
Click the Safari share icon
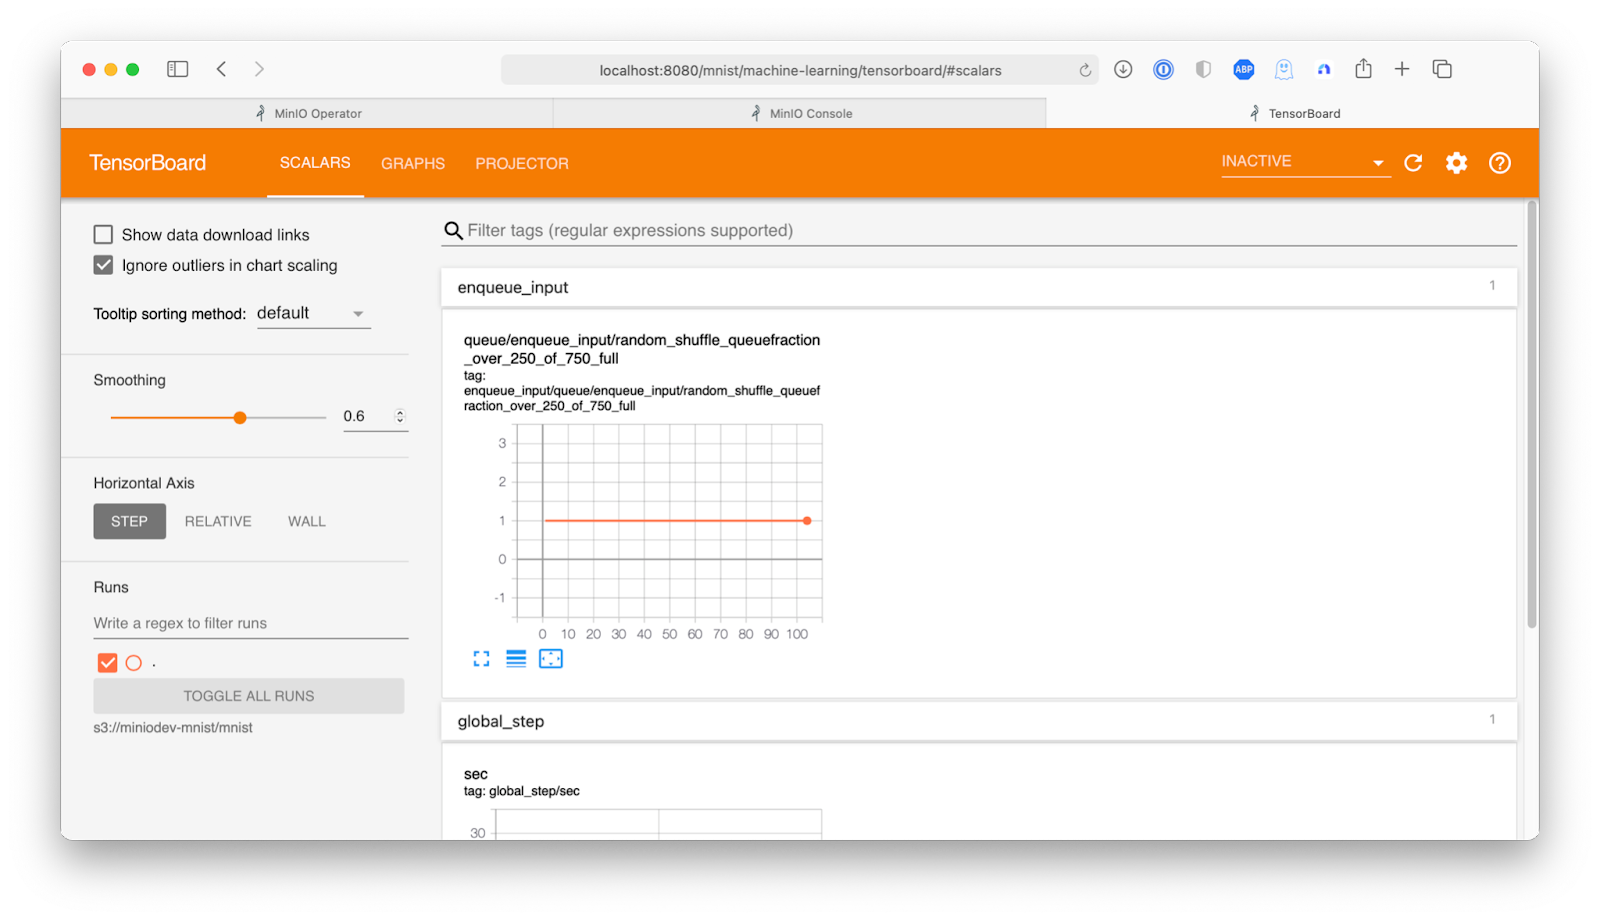[1363, 69]
